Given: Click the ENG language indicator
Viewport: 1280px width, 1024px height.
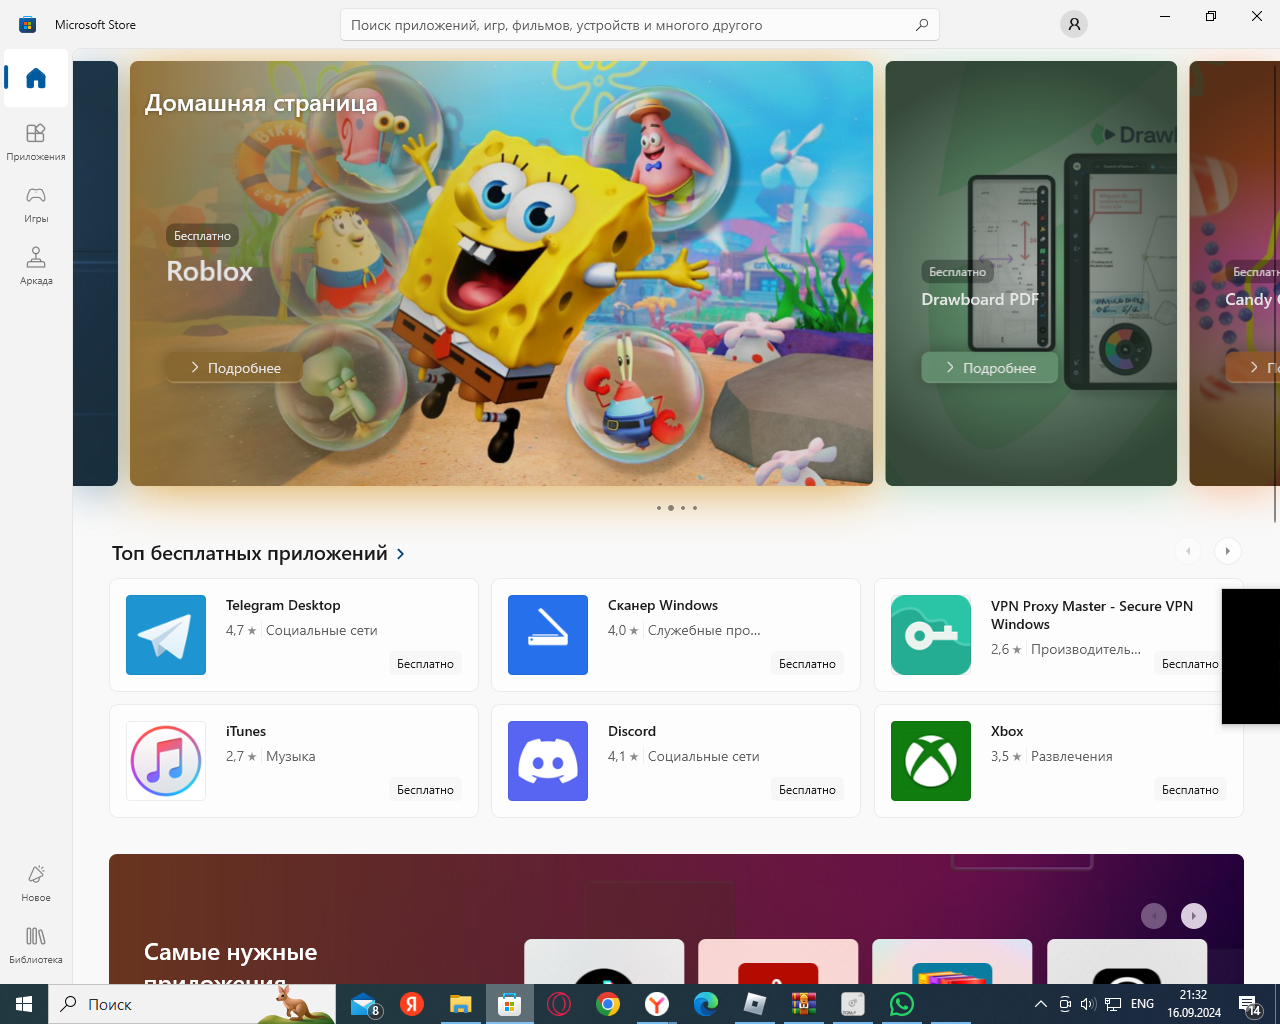Looking at the screenshot, I should pos(1142,1004).
